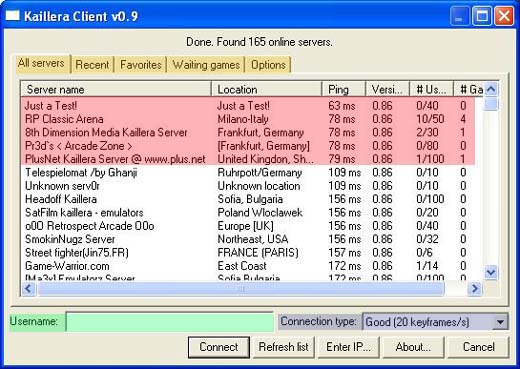Select the 'Just a Test!' server row
520x369 pixels.
pyautogui.click(x=248, y=106)
